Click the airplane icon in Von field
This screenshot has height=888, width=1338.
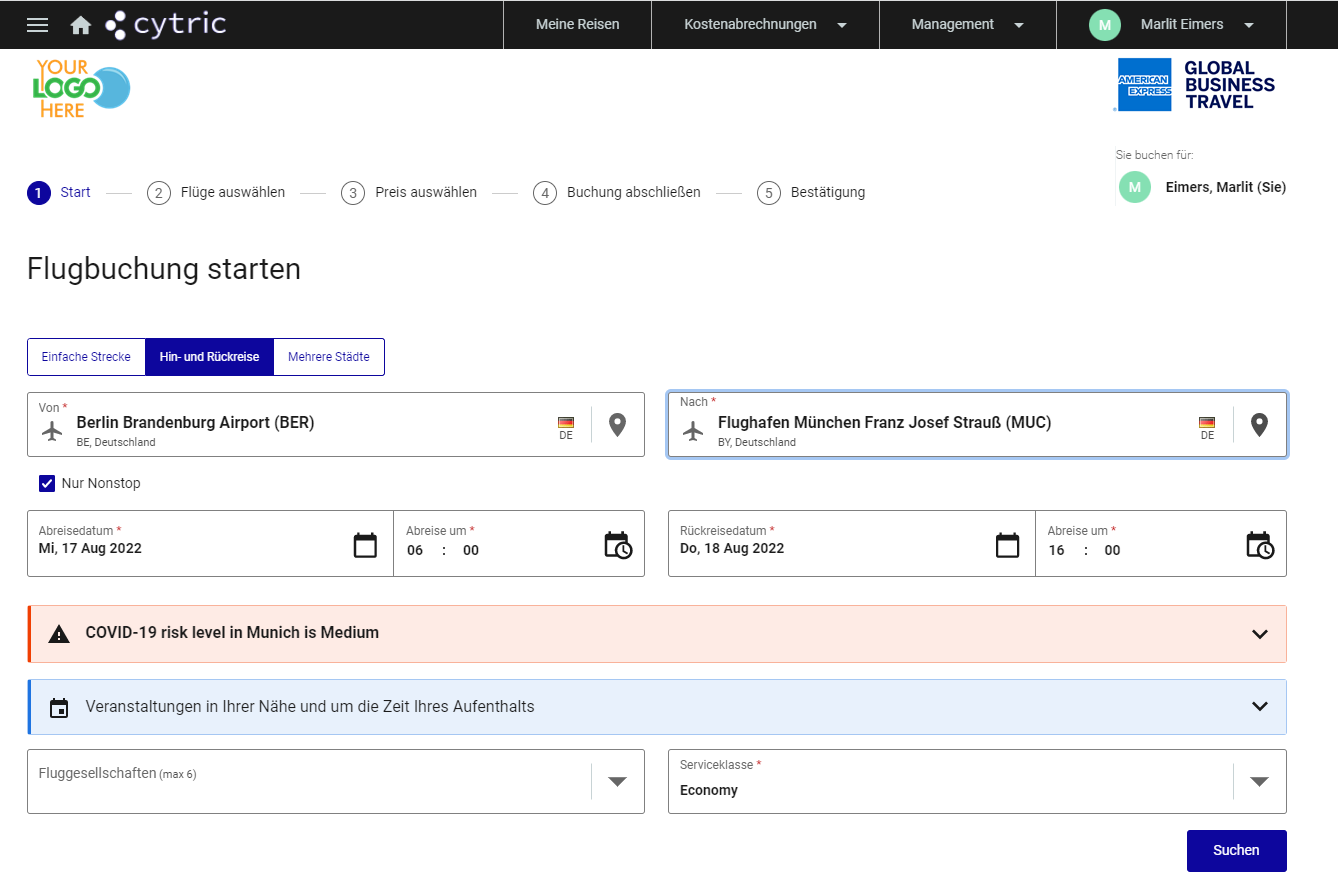52,430
